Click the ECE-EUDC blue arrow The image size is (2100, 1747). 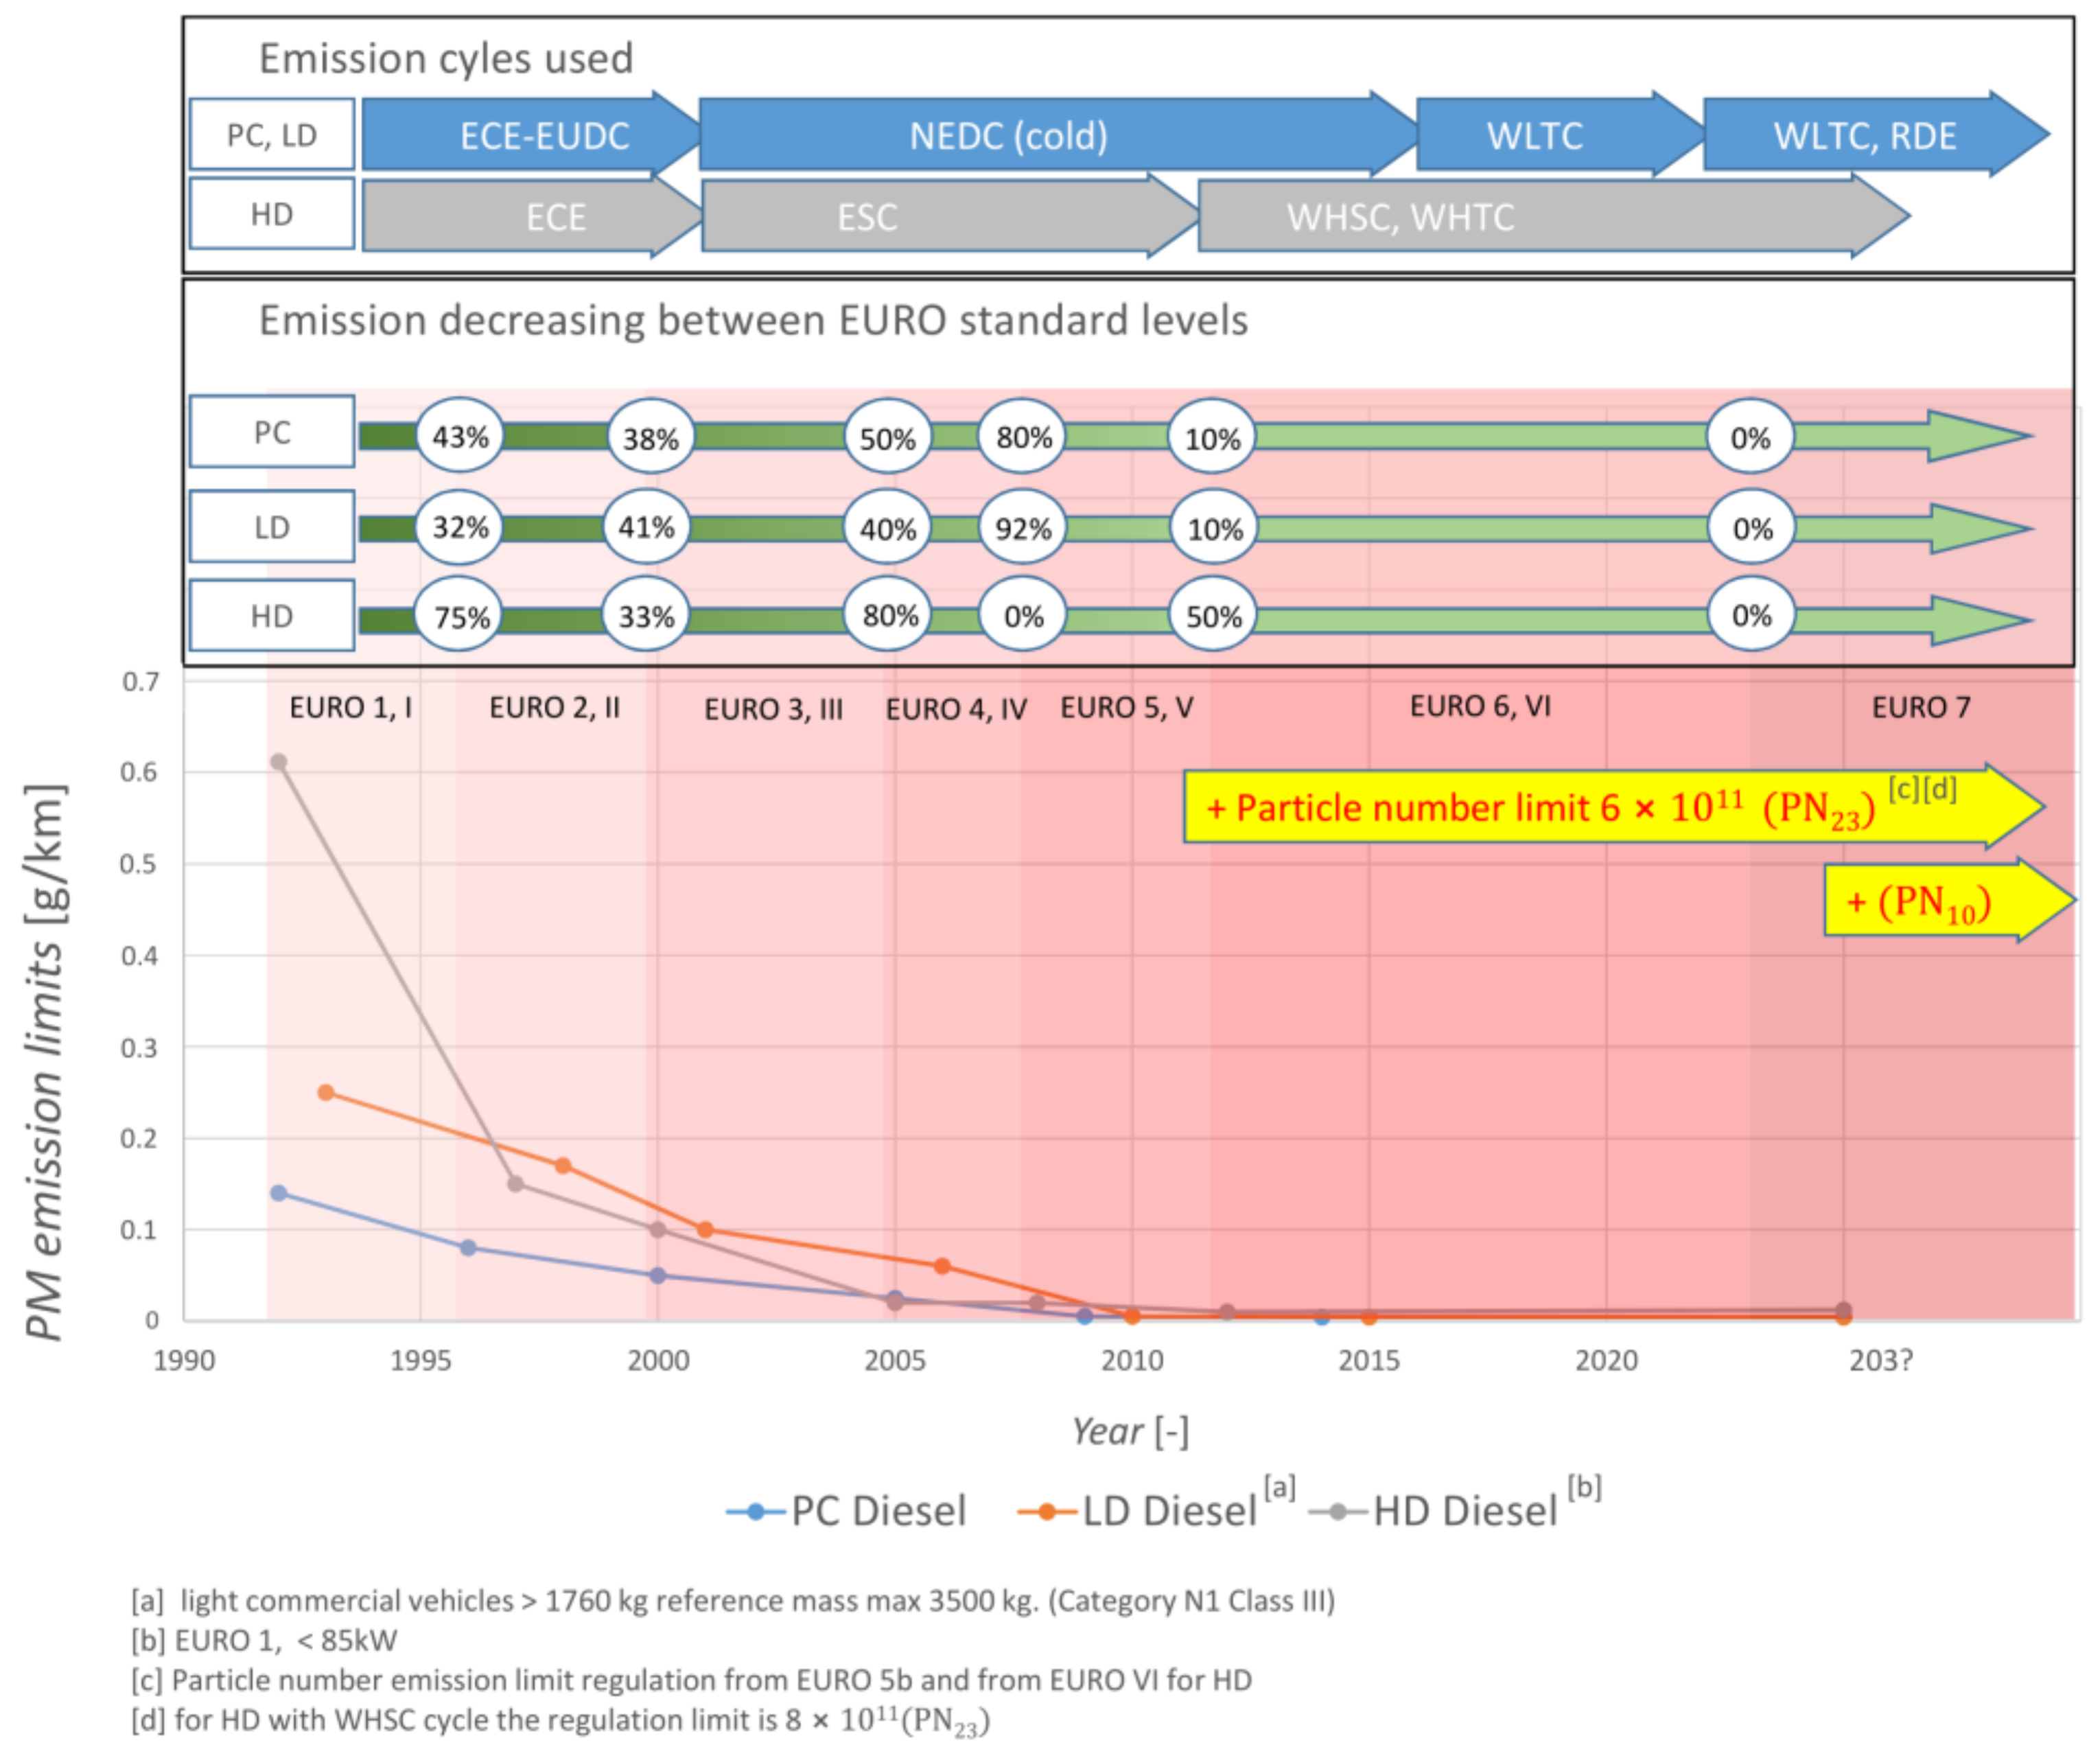544,135
